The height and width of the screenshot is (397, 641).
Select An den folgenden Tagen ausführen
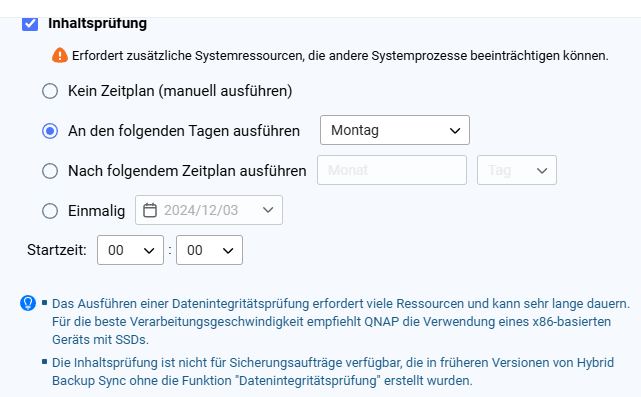[50, 131]
